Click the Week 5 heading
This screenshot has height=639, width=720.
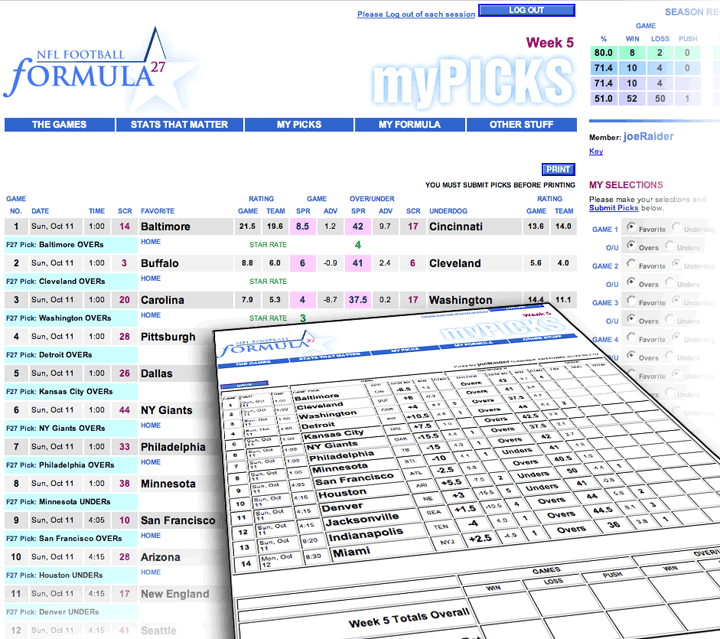tap(550, 43)
